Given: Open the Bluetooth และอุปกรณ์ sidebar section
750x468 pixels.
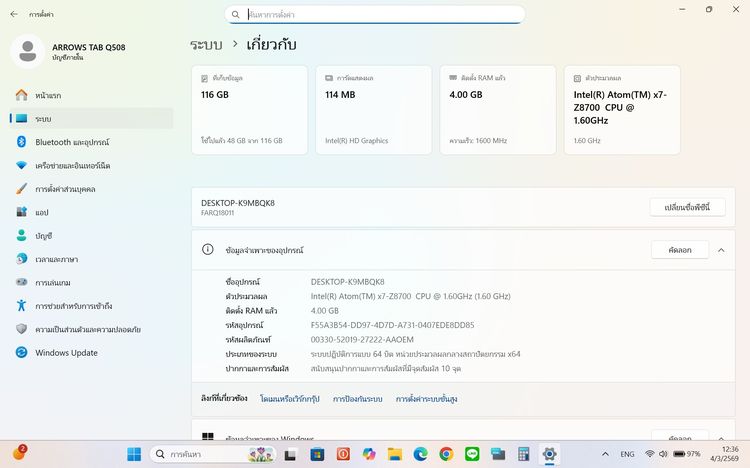Looking at the screenshot, I should [x=72, y=142].
